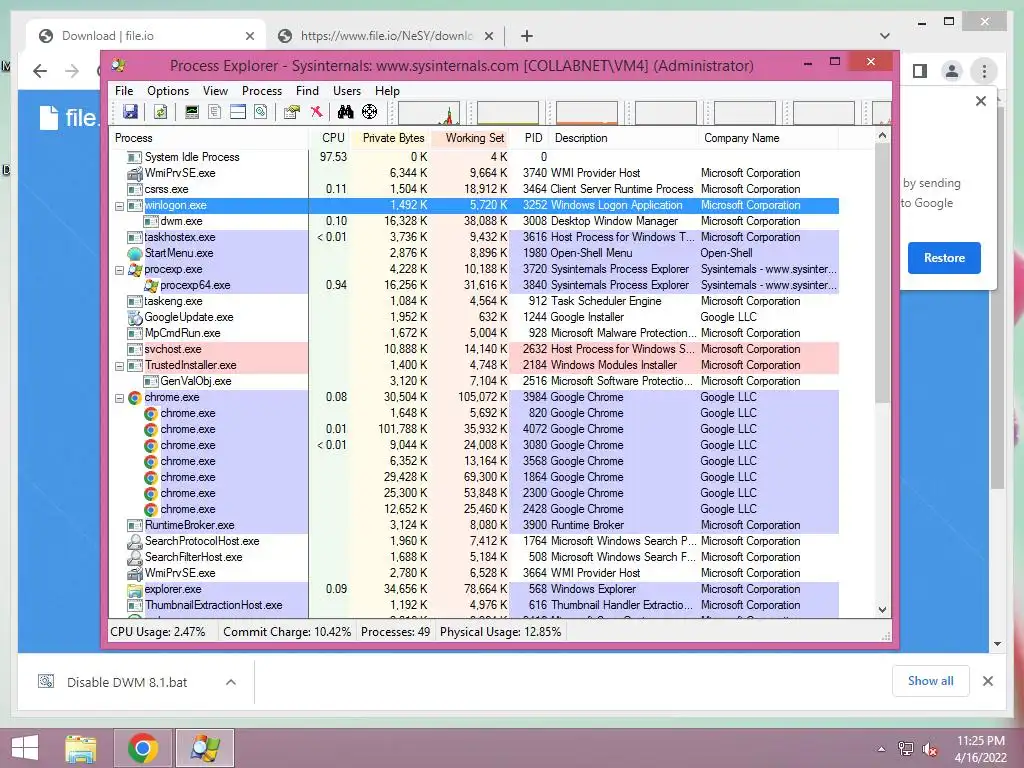The height and width of the screenshot is (768, 1024).
Task: Select the System Idle Process row
Action: point(473,157)
